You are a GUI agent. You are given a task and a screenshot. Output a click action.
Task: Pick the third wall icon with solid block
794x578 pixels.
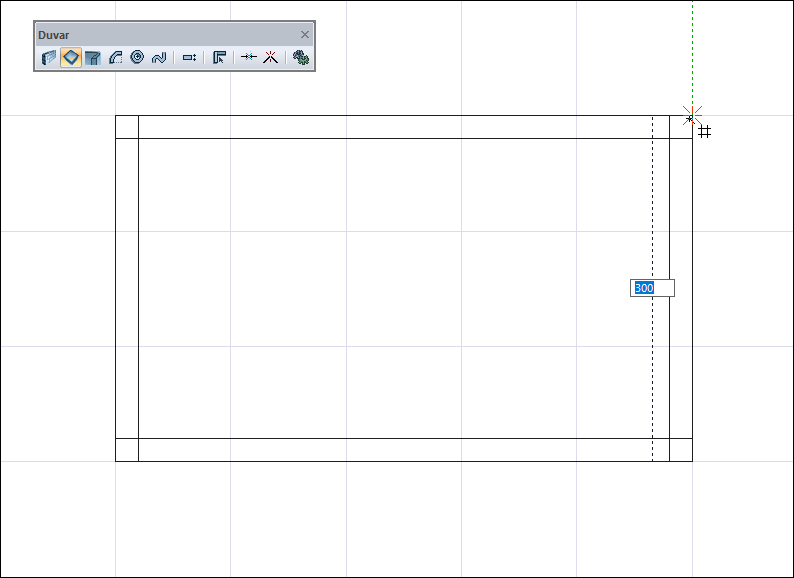(x=93, y=58)
